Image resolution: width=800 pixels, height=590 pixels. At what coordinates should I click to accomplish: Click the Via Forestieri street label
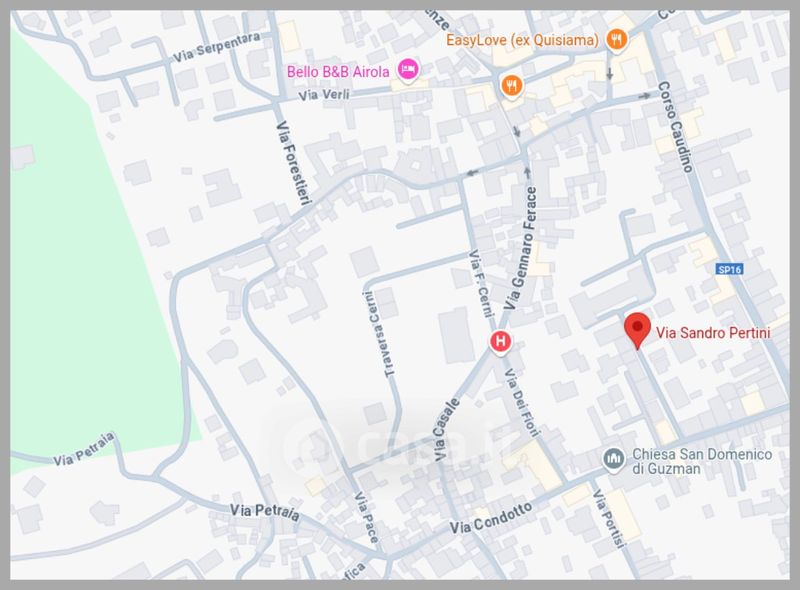click(x=294, y=163)
